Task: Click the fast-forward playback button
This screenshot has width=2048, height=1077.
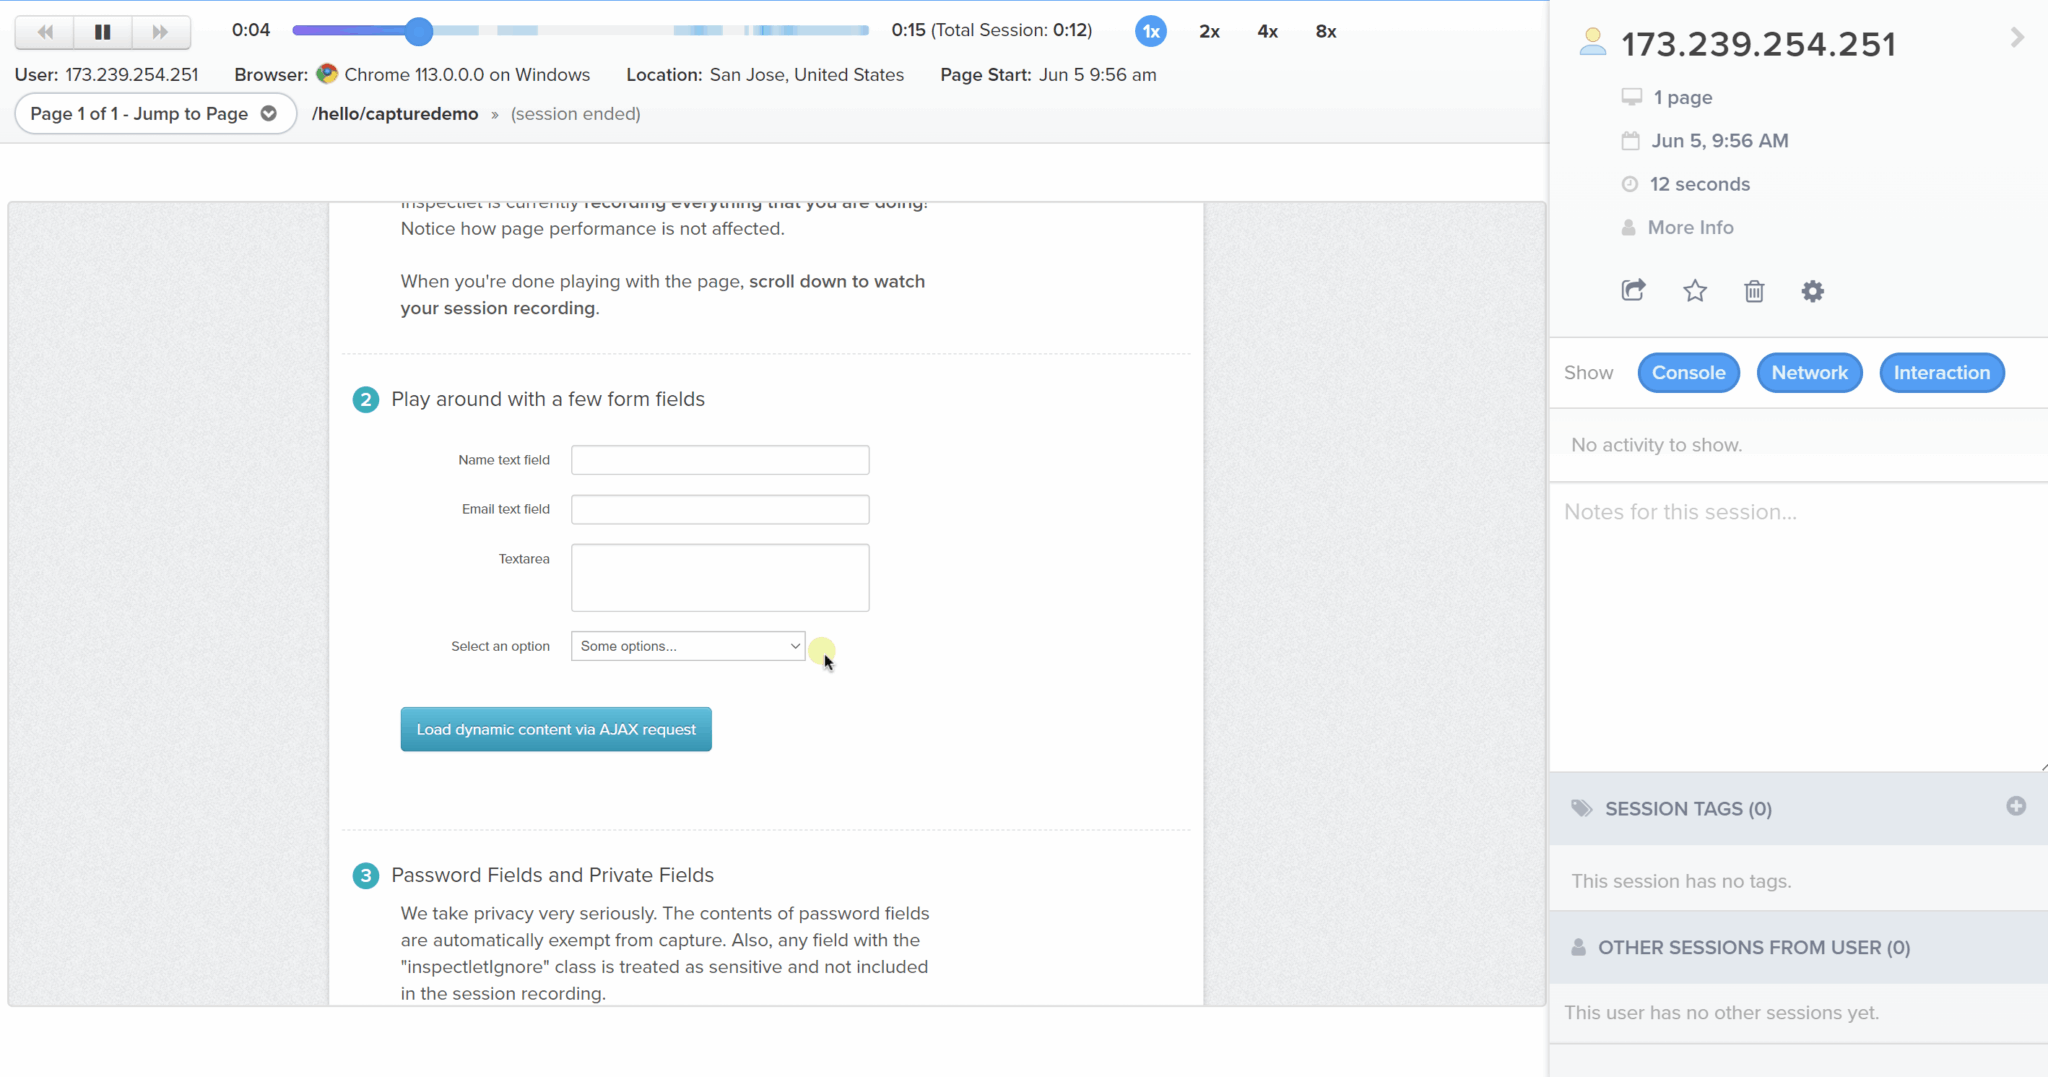Action: tap(160, 32)
